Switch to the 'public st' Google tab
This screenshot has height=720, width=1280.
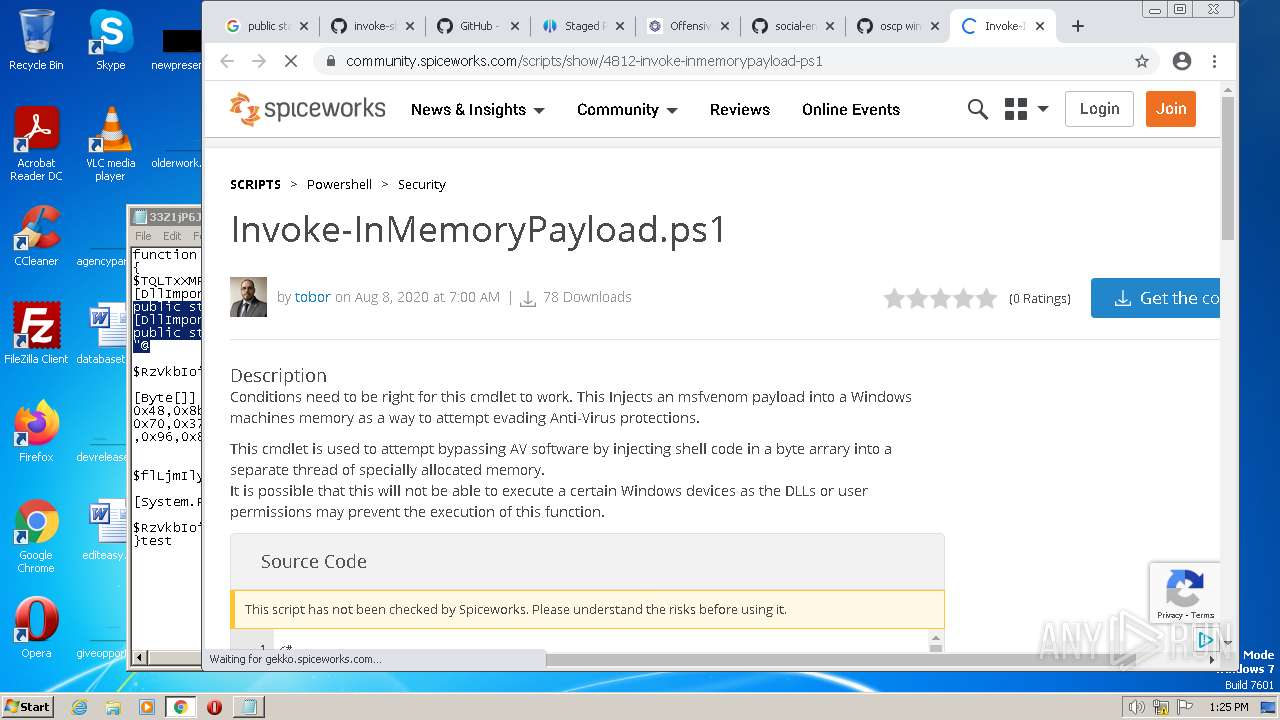tap(264, 26)
